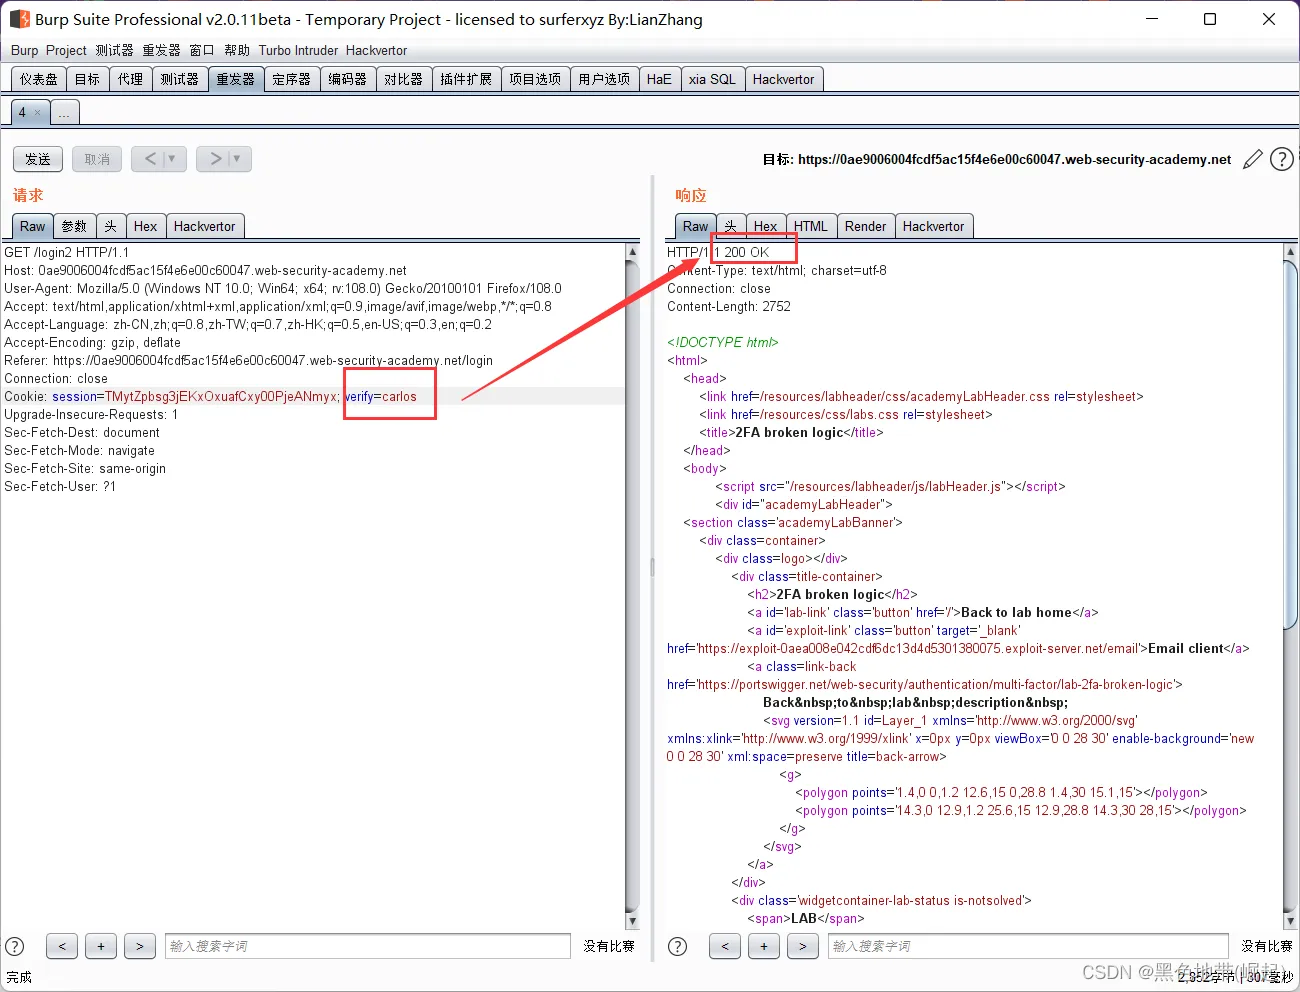The width and height of the screenshot is (1300, 992).
Task: Select the response Raw tab
Action: [x=695, y=226]
